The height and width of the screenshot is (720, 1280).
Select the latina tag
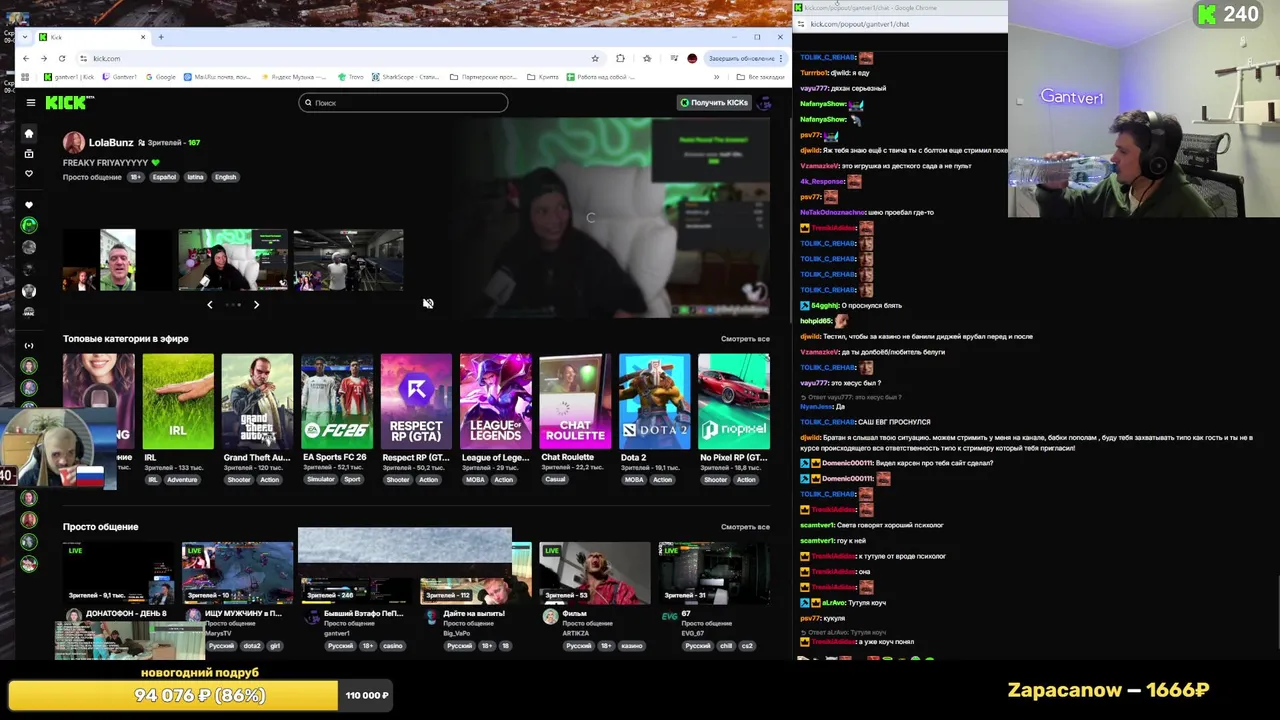point(195,177)
